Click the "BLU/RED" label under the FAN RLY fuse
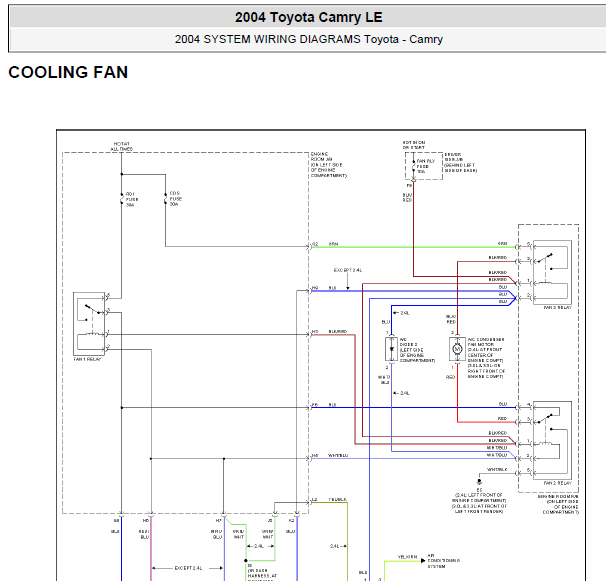 tap(407, 198)
